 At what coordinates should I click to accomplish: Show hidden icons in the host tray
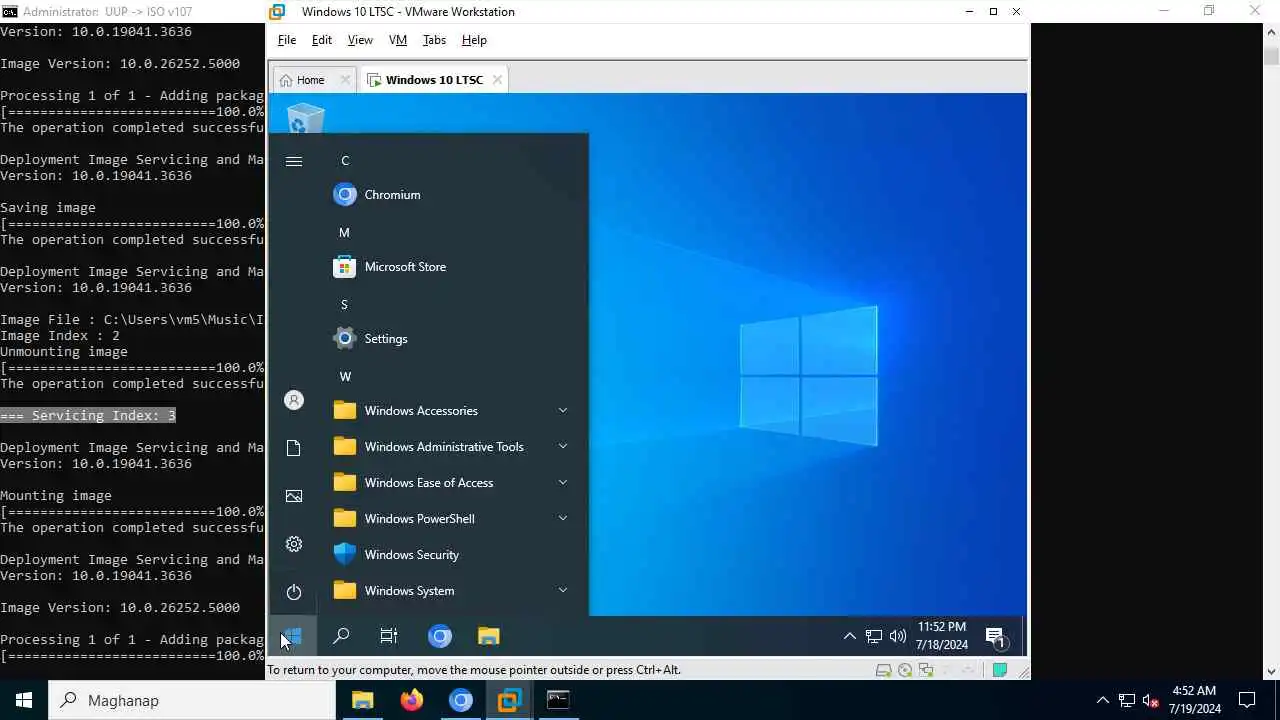click(x=1102, y=700)
